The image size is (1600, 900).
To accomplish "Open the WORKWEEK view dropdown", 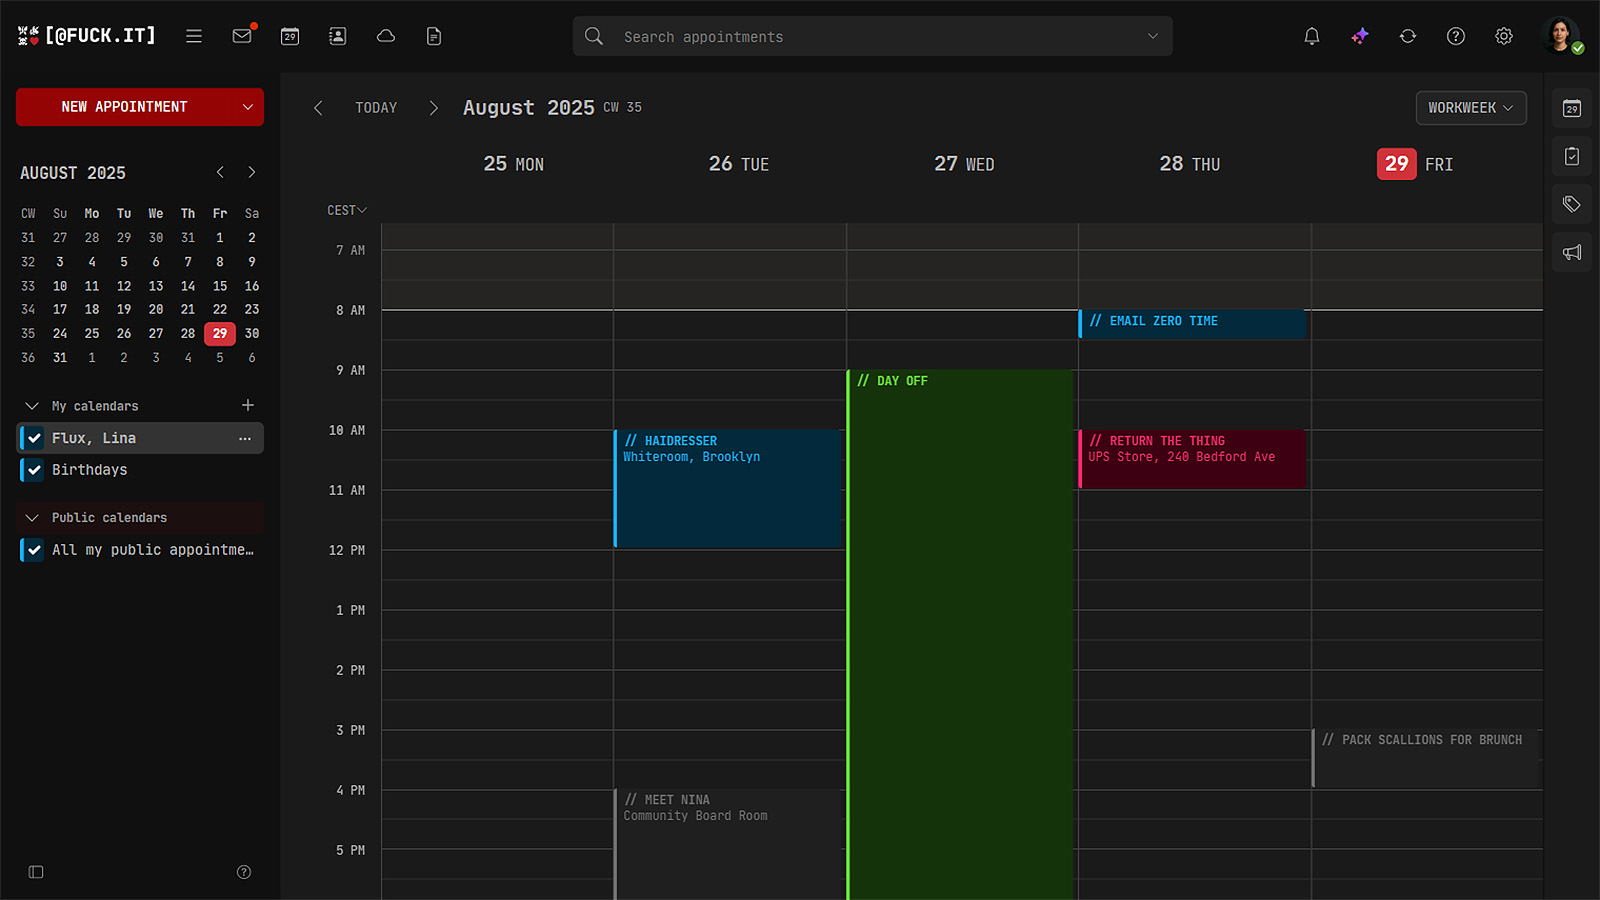I will [x=1470, y=108].
